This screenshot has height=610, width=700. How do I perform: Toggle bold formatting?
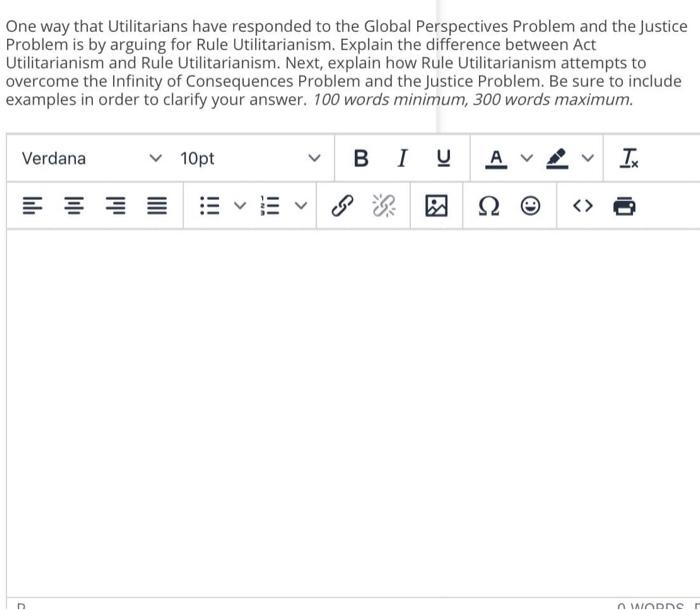click(361, 158)
